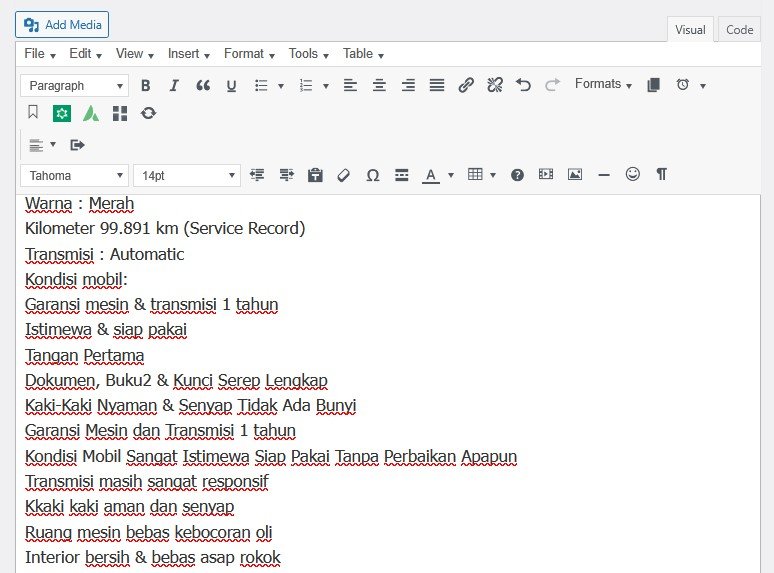Open the Tahoma font family dropdown
Screen dimensions: 774x573
click(x=74, y=175)
